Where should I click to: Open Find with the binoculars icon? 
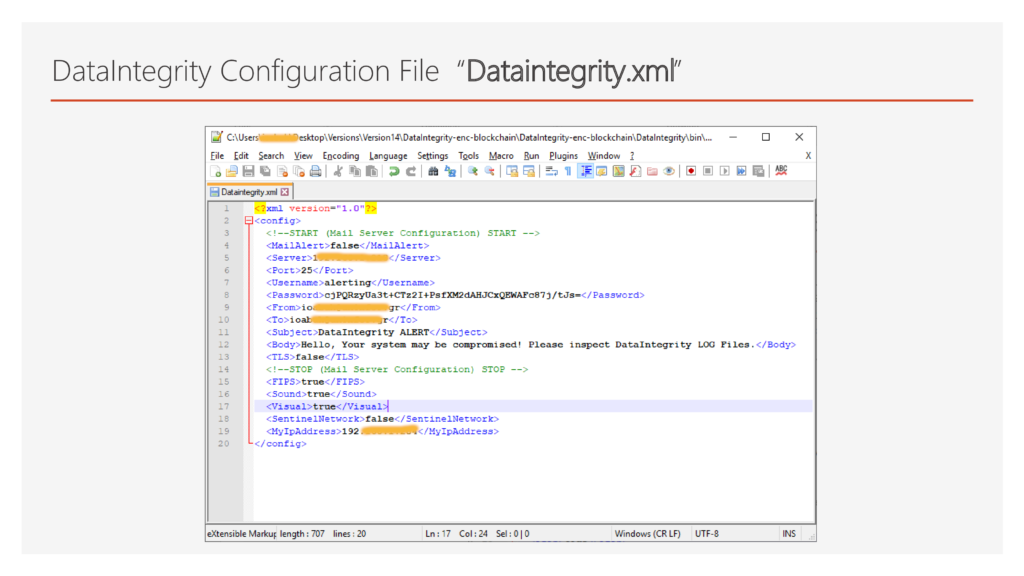[433, 172]
